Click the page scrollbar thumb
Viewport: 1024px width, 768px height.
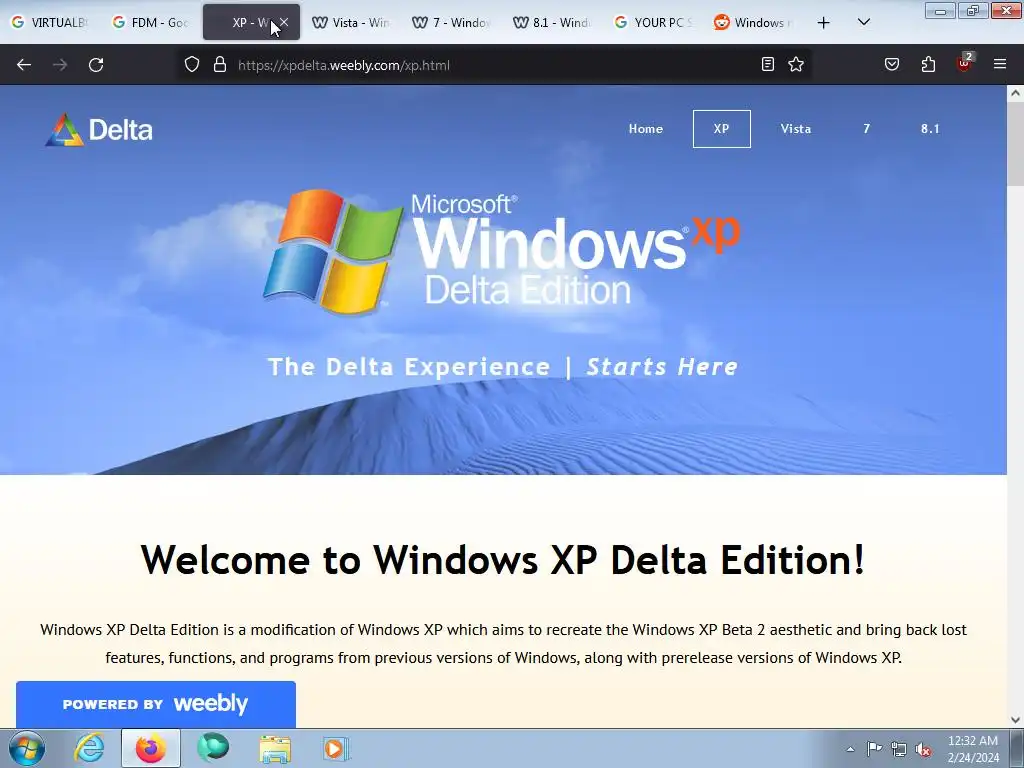coord(1016,144)
